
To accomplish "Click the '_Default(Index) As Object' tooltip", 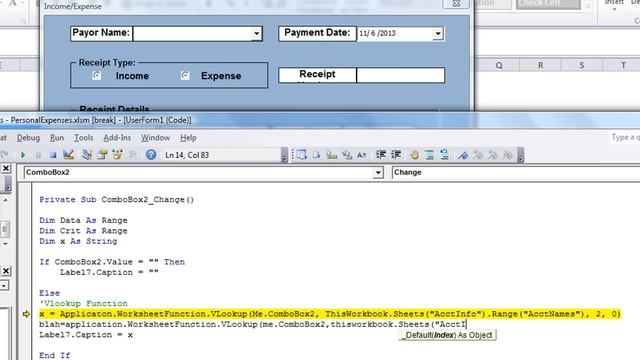I will click(x=447, y=335).
